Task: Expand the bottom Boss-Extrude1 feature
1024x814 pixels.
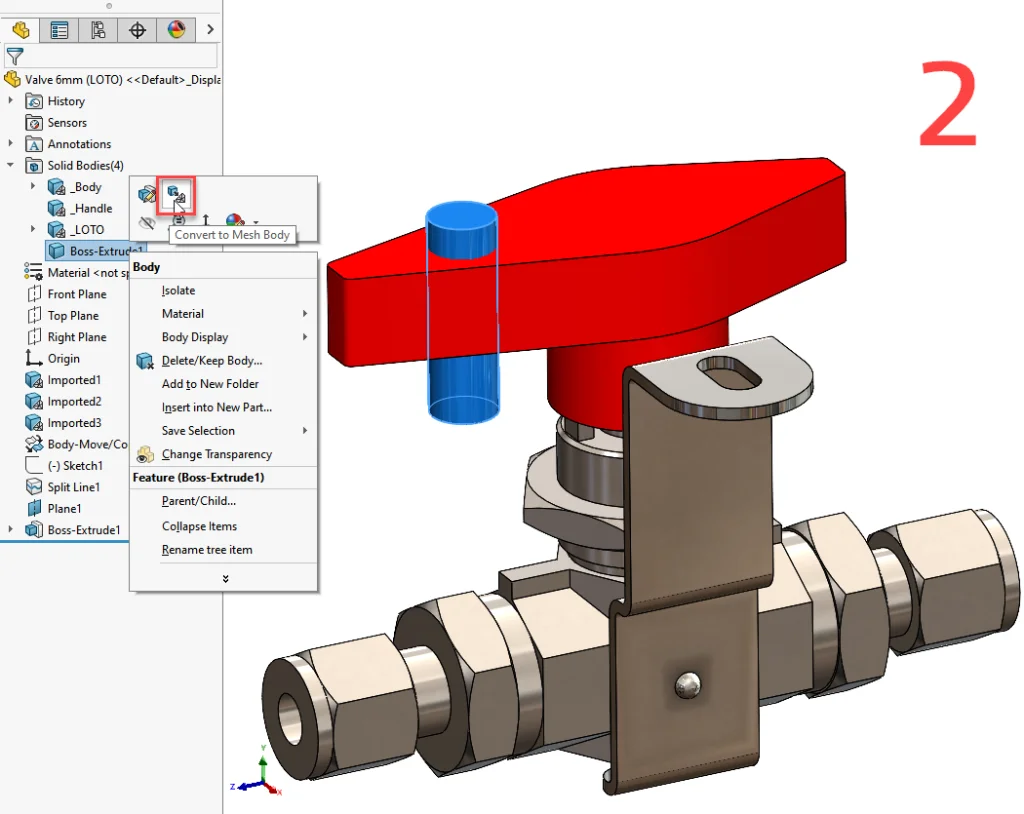Action: 11,530
